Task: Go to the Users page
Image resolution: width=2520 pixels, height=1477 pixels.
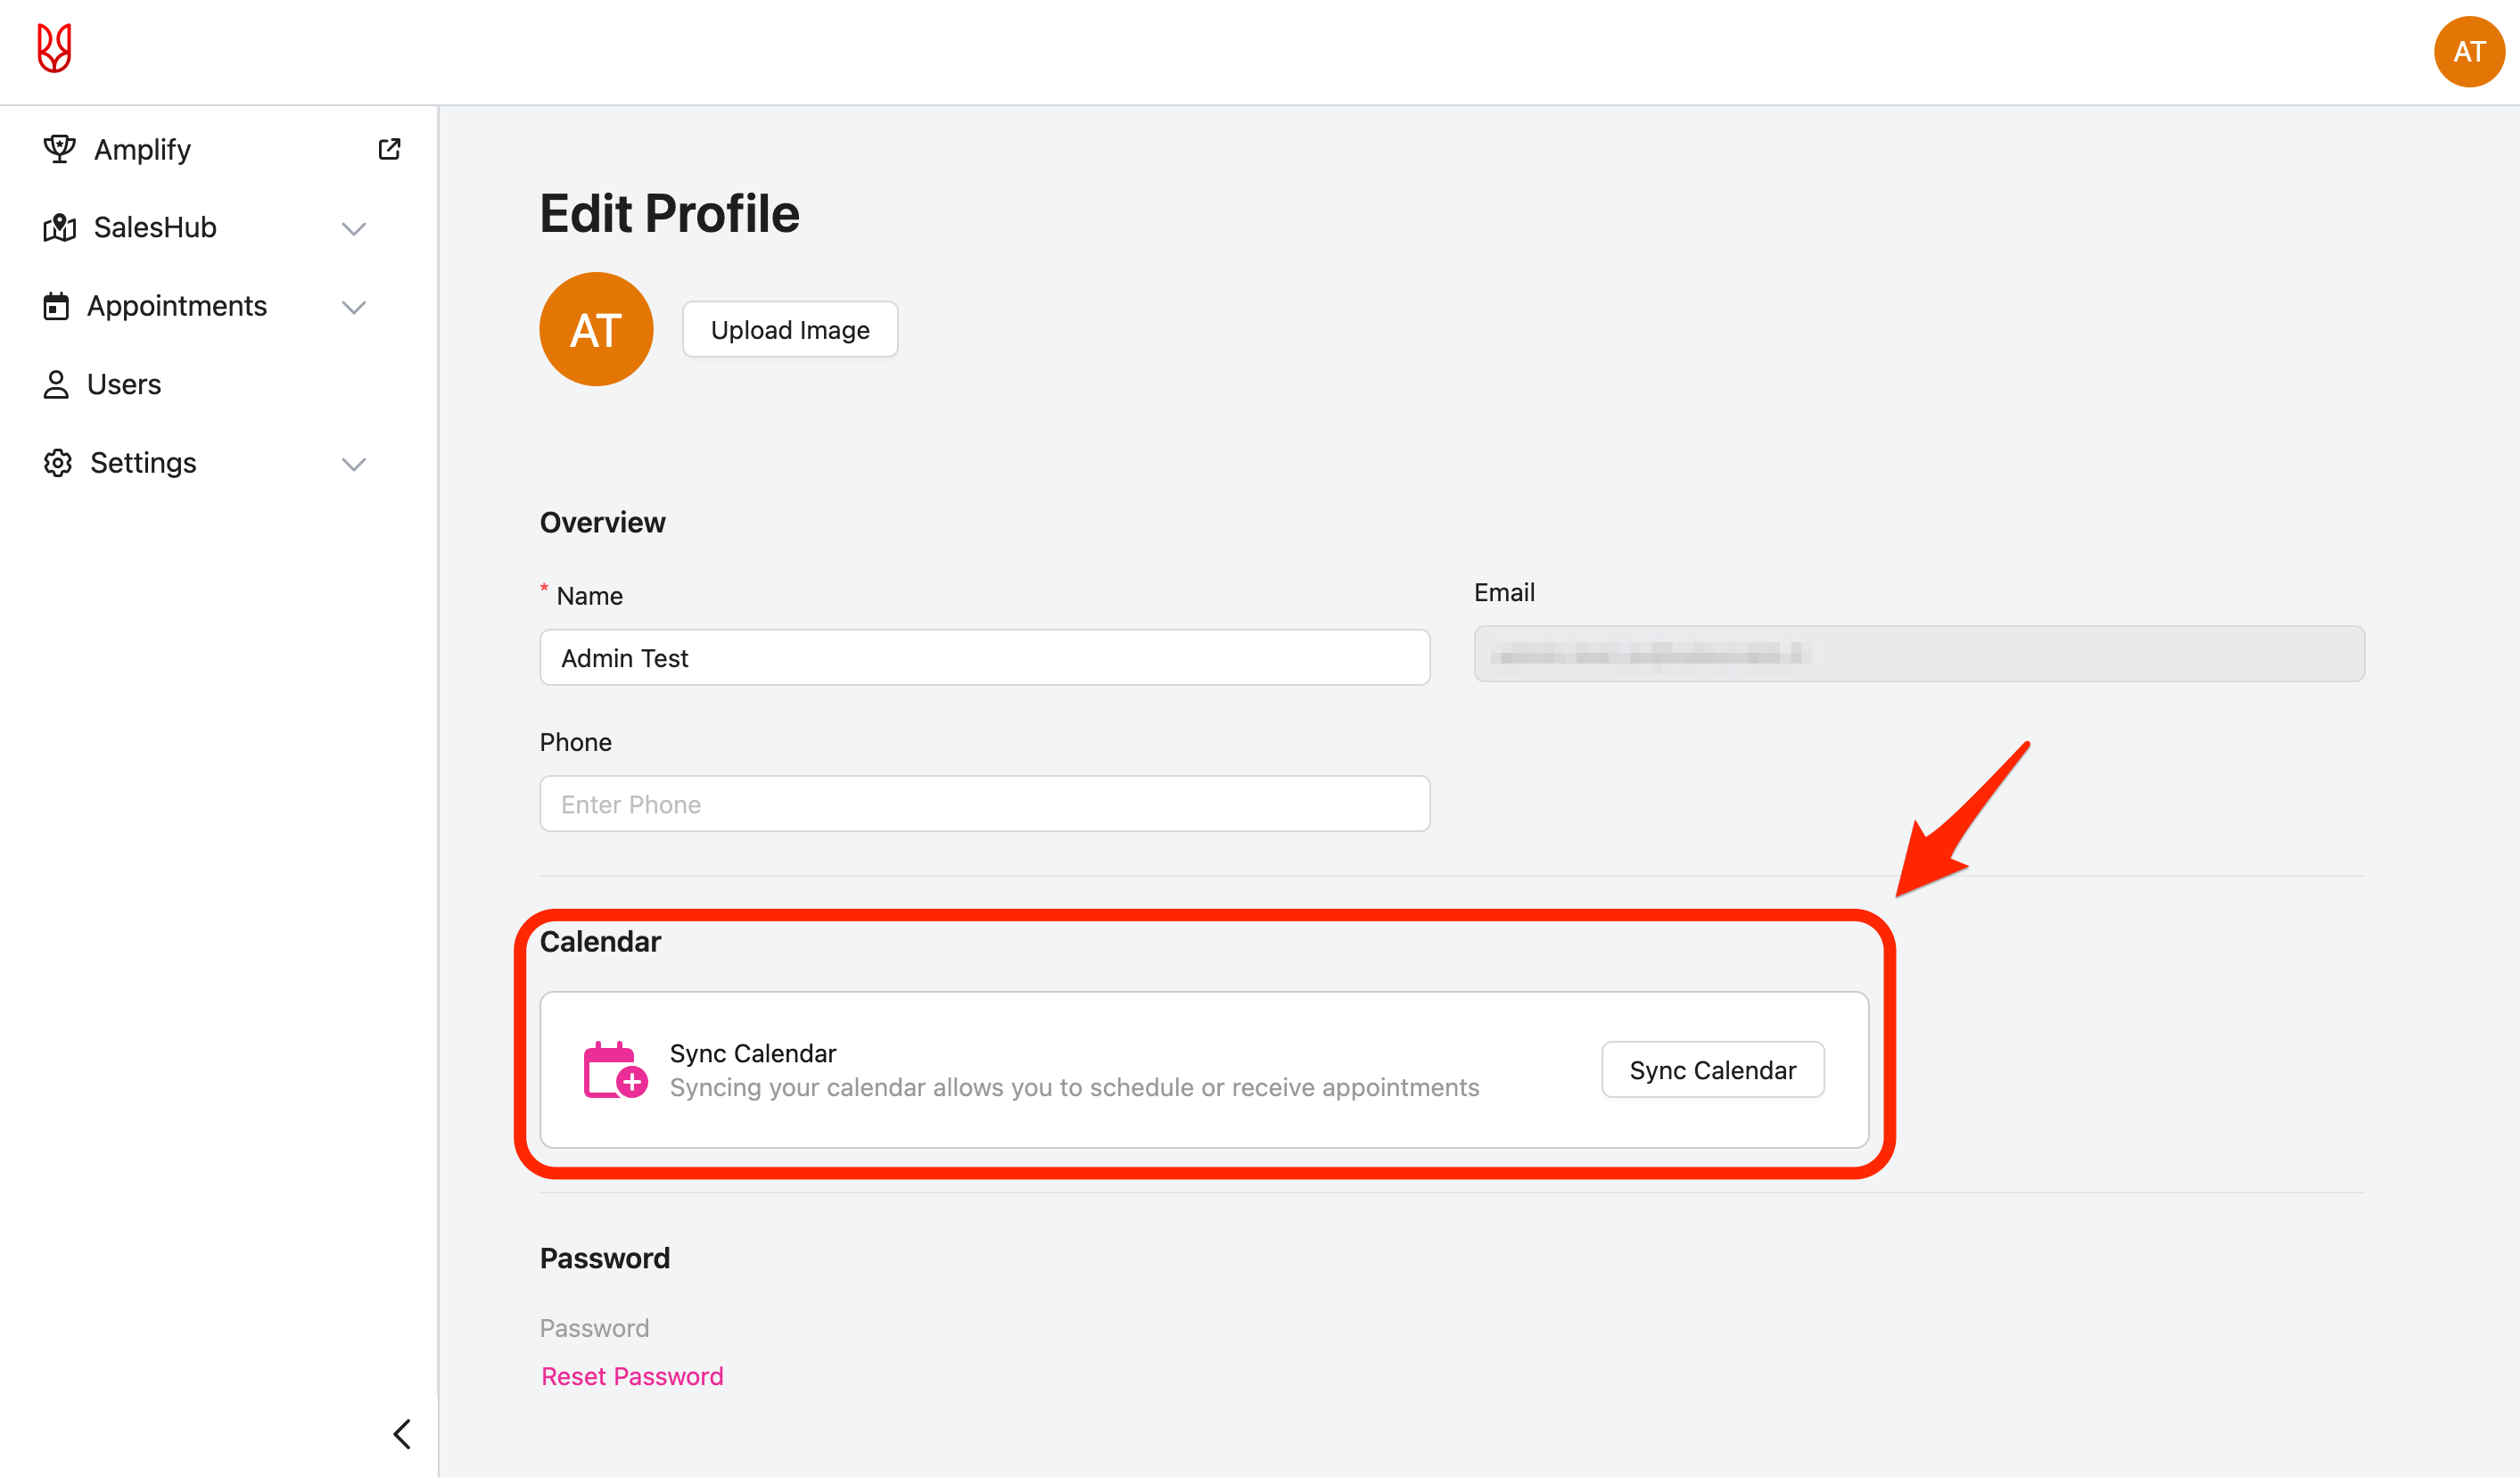Action: (124, 384)
